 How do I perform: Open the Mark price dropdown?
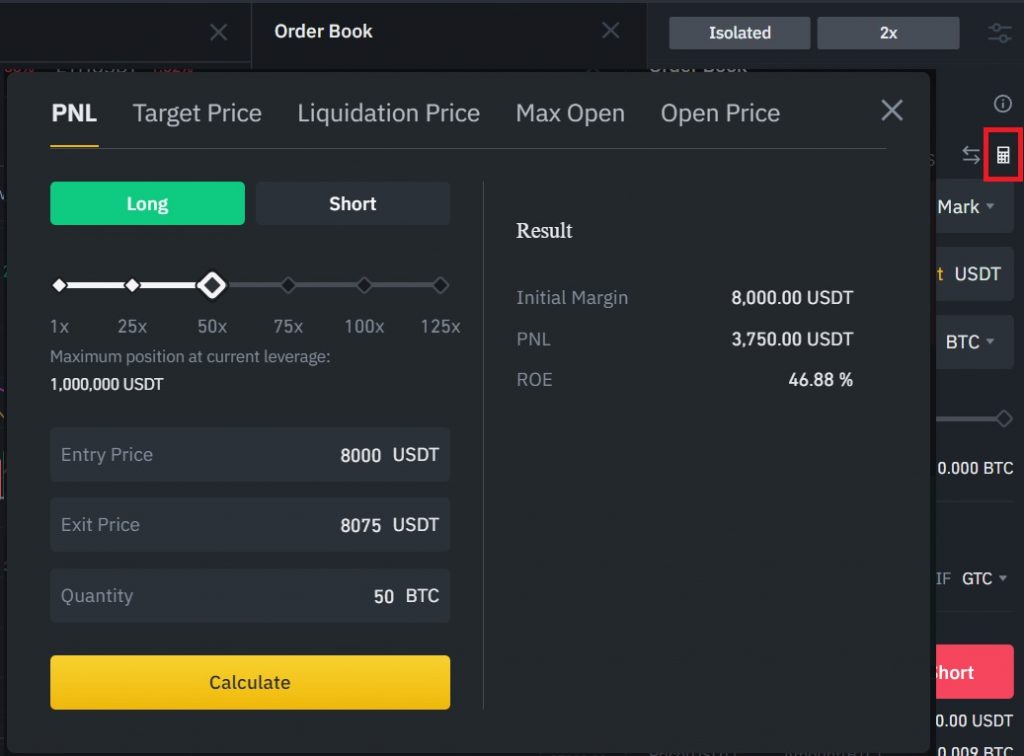[967, 207]
